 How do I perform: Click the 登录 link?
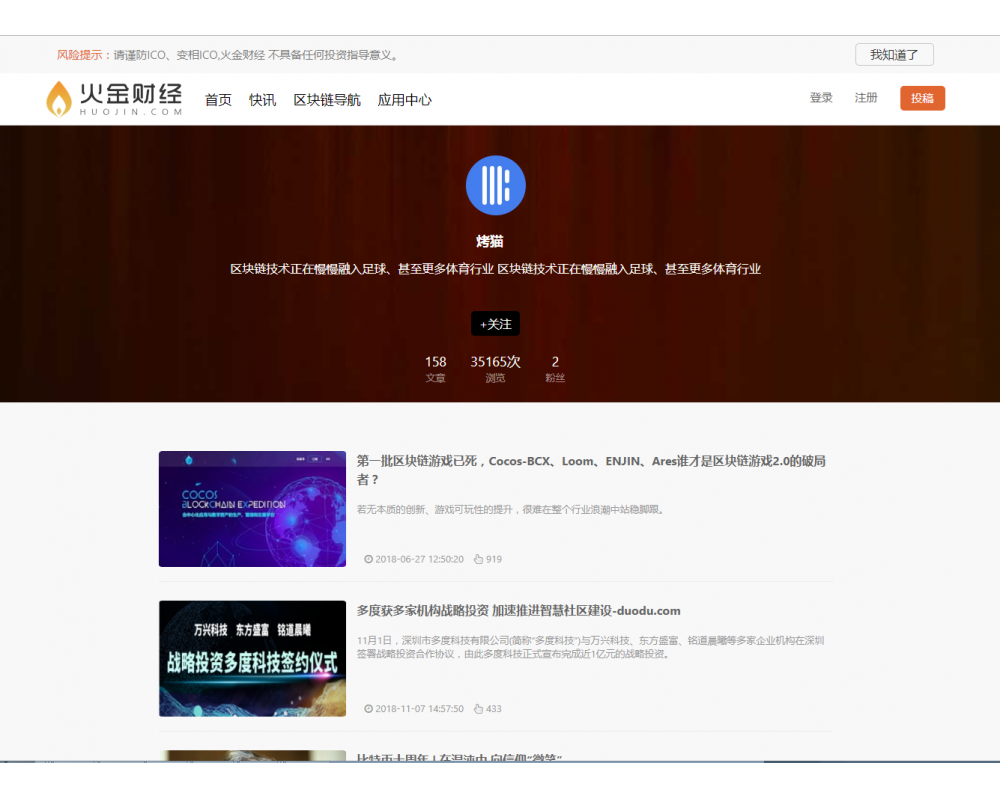click(x=821, y=98)
